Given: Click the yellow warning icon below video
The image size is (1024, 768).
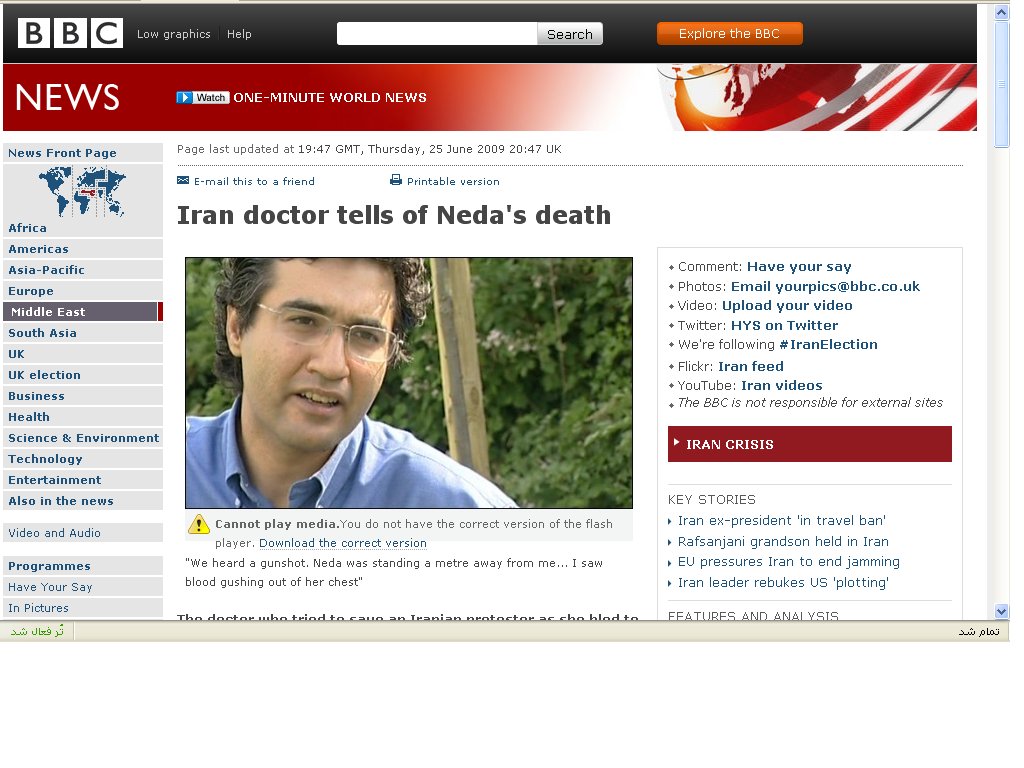Looking at the screenshot, I should [199, 525].
